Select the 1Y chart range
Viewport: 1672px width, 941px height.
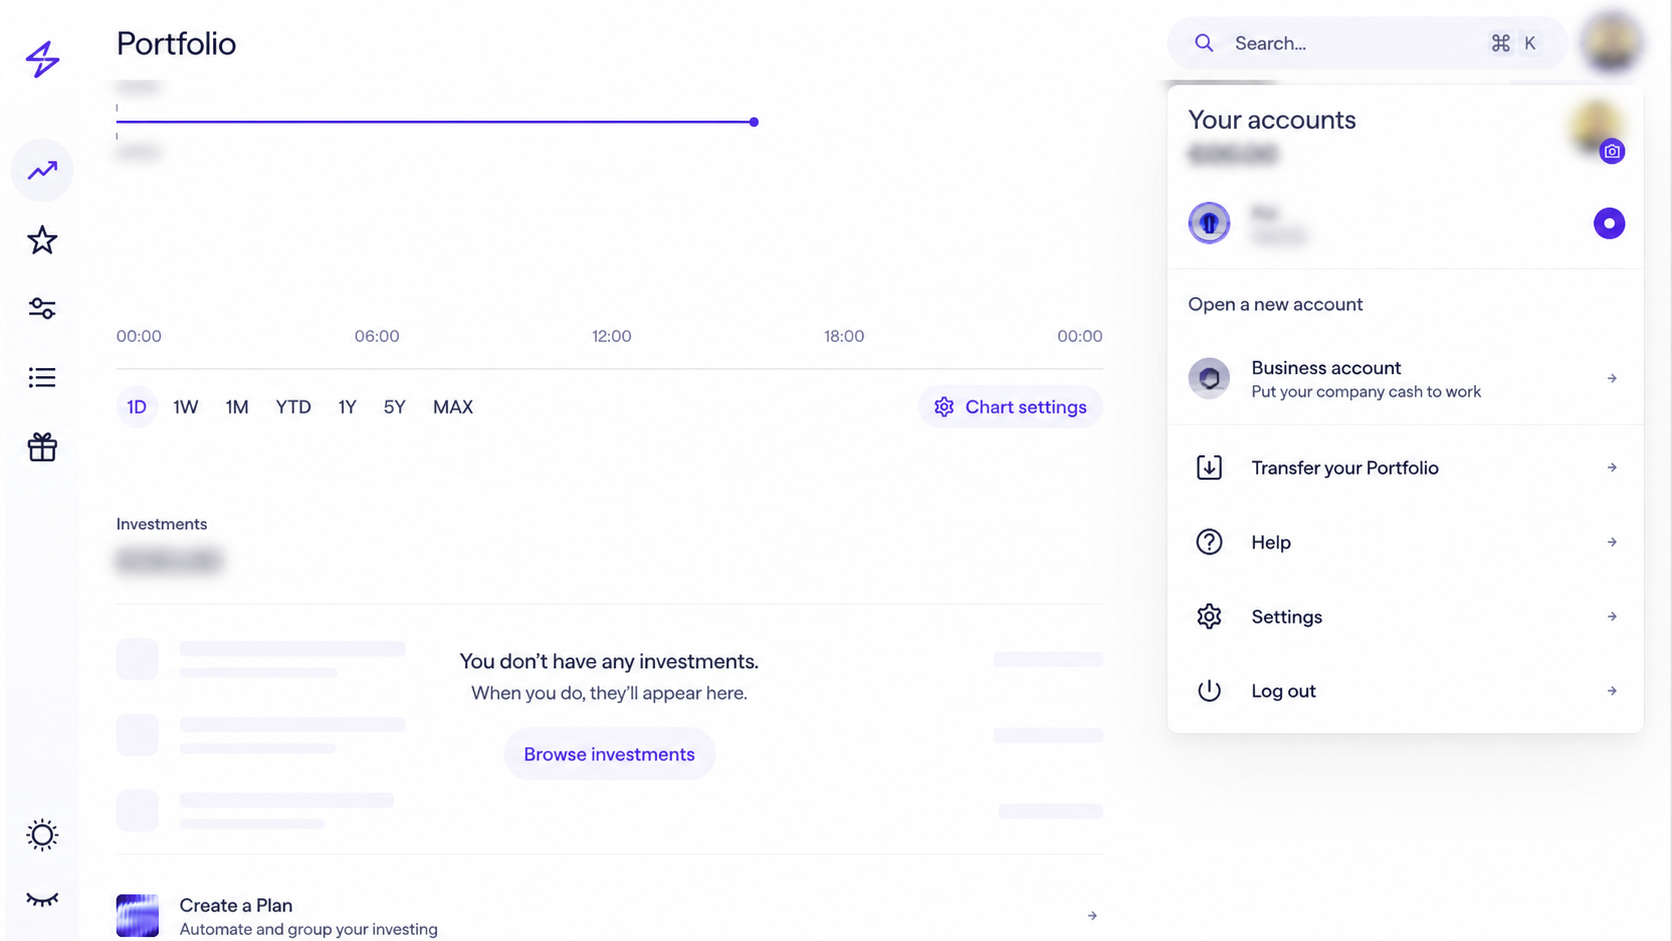coord(347,407)
